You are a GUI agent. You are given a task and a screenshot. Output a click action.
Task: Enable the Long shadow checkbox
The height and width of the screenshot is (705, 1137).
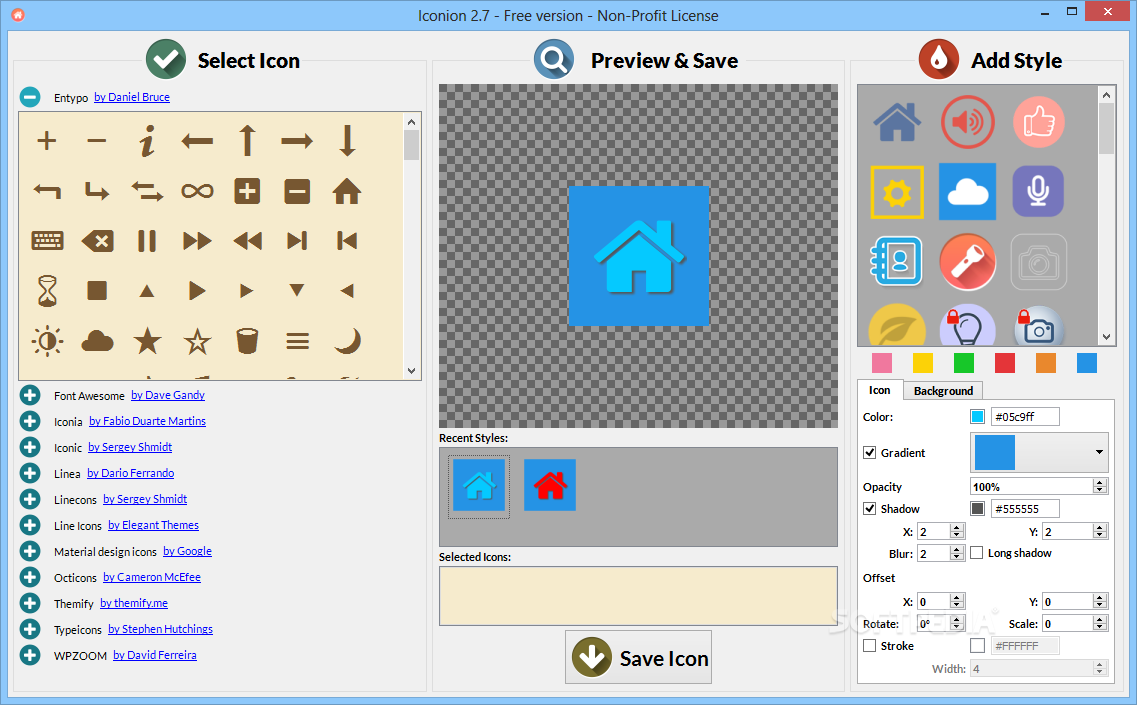click(x=977, y=553)
